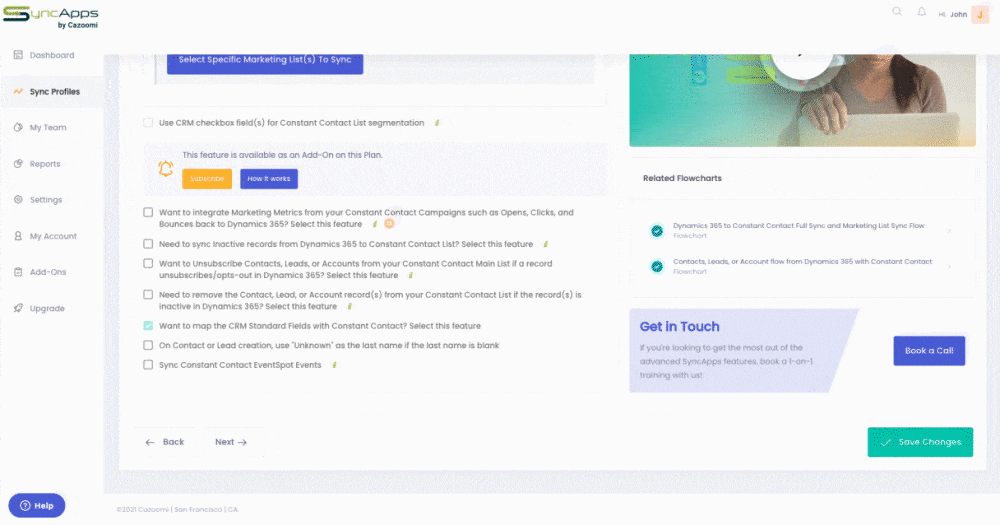
Task: Click info icon beside remove inactive record option
Action: [349, 306]
